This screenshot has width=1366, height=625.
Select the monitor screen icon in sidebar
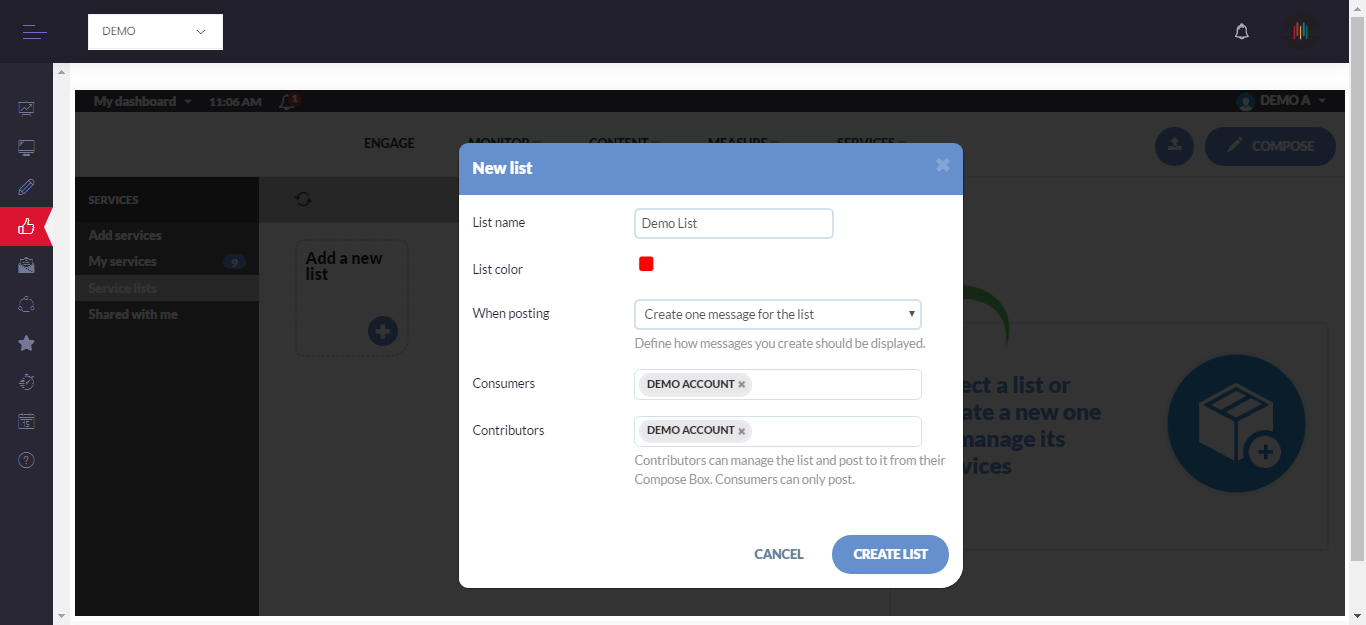(x=27, y=148)
